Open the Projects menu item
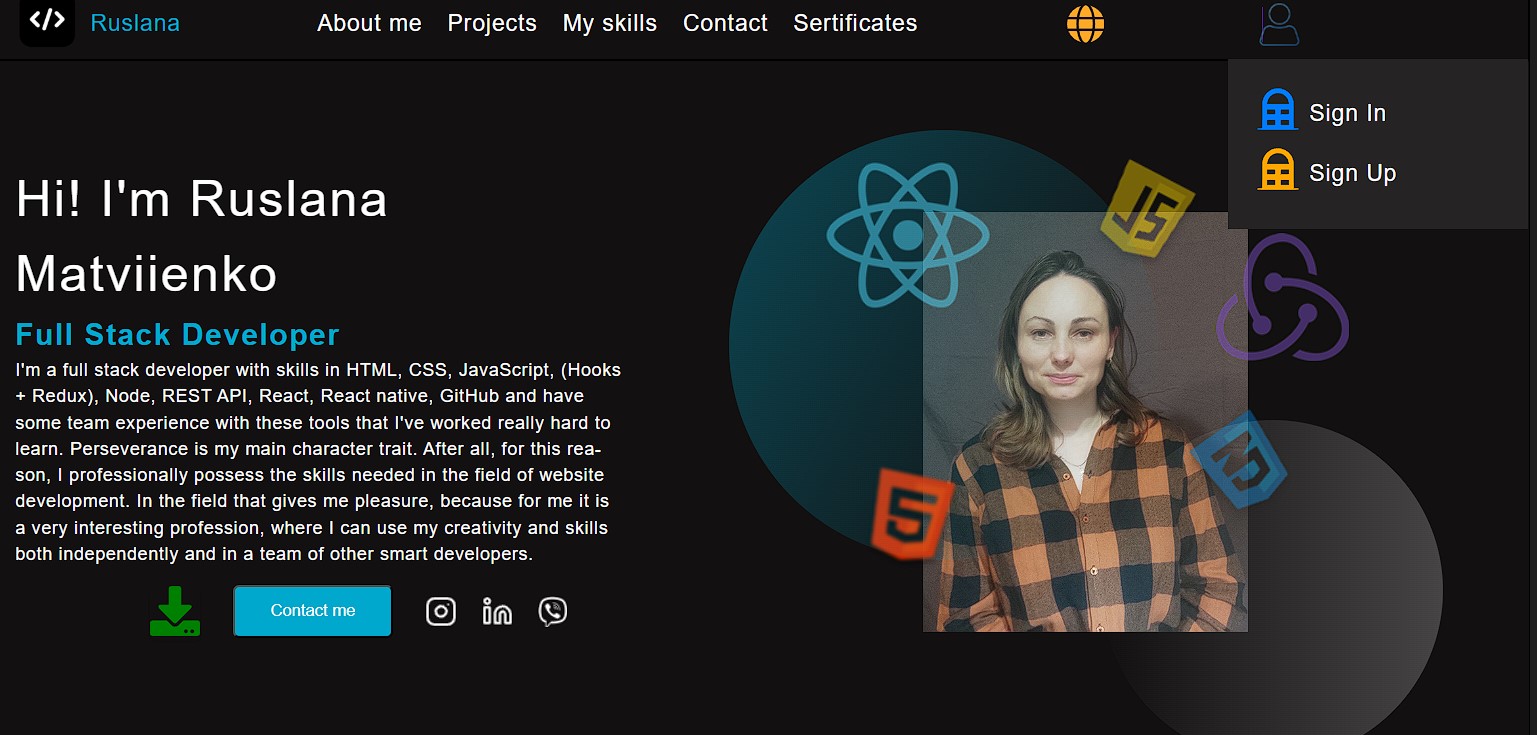 492,23
